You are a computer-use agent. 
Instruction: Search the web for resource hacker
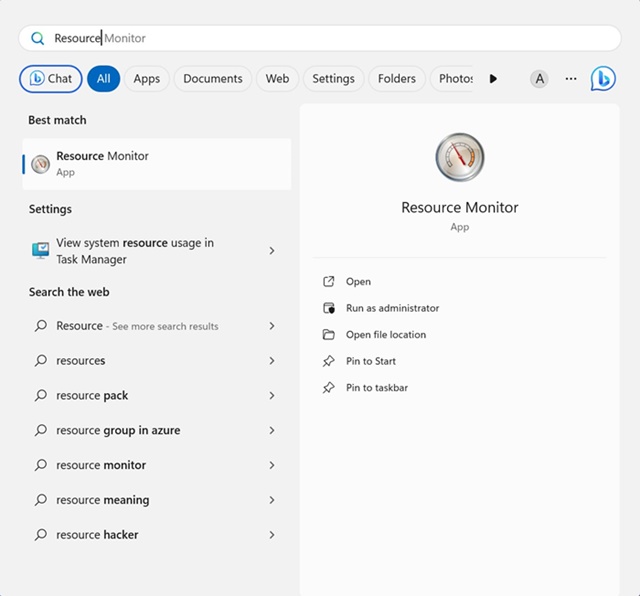pyautogui.click(x=157, y=535)
